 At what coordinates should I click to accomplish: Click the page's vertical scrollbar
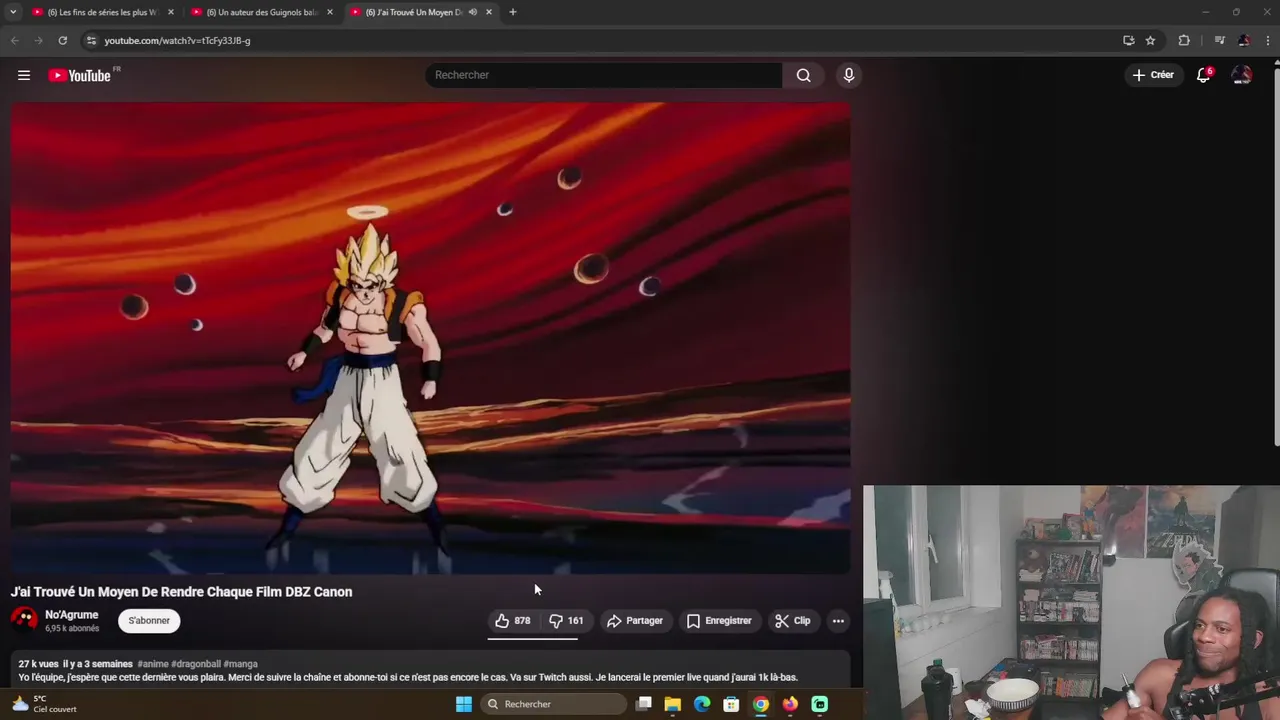pyautogui.click(x=1275, y=255)
